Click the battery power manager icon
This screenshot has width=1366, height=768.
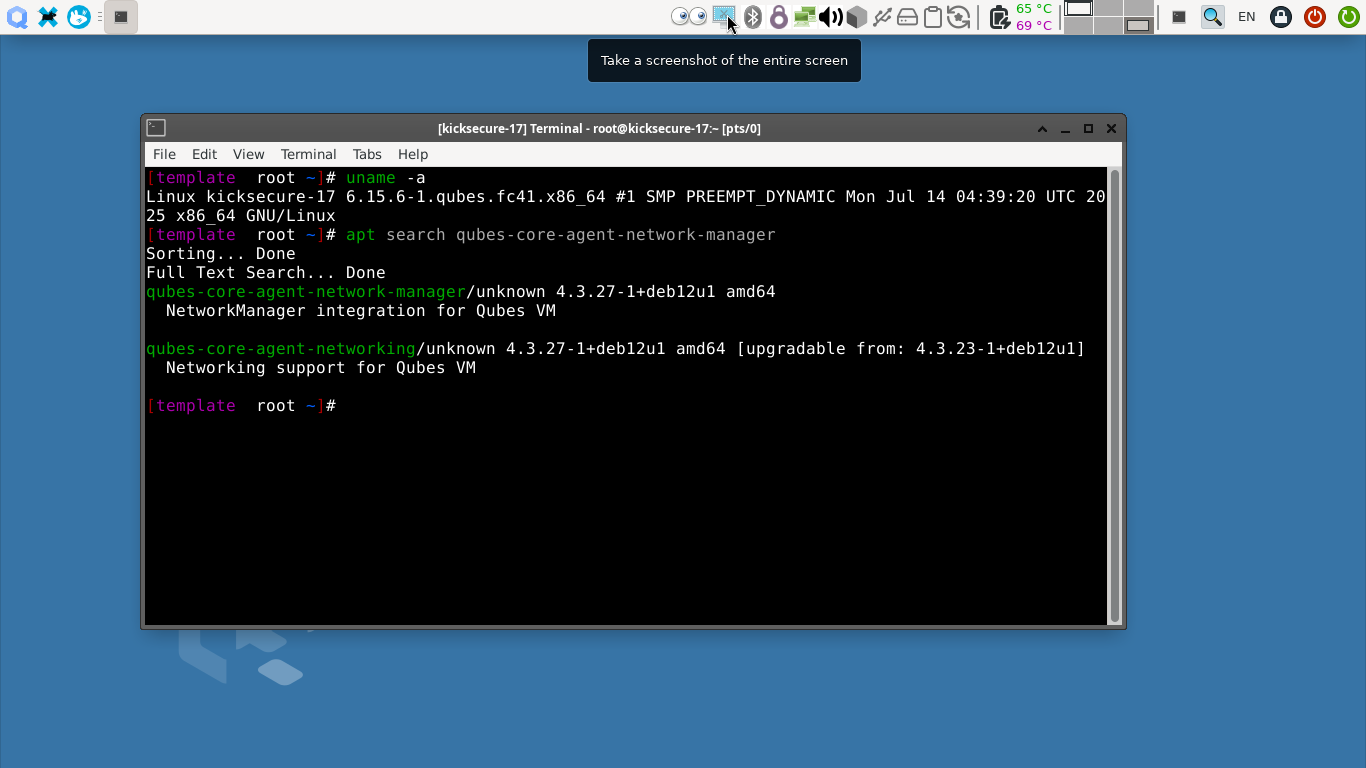(x=999, y=17)
